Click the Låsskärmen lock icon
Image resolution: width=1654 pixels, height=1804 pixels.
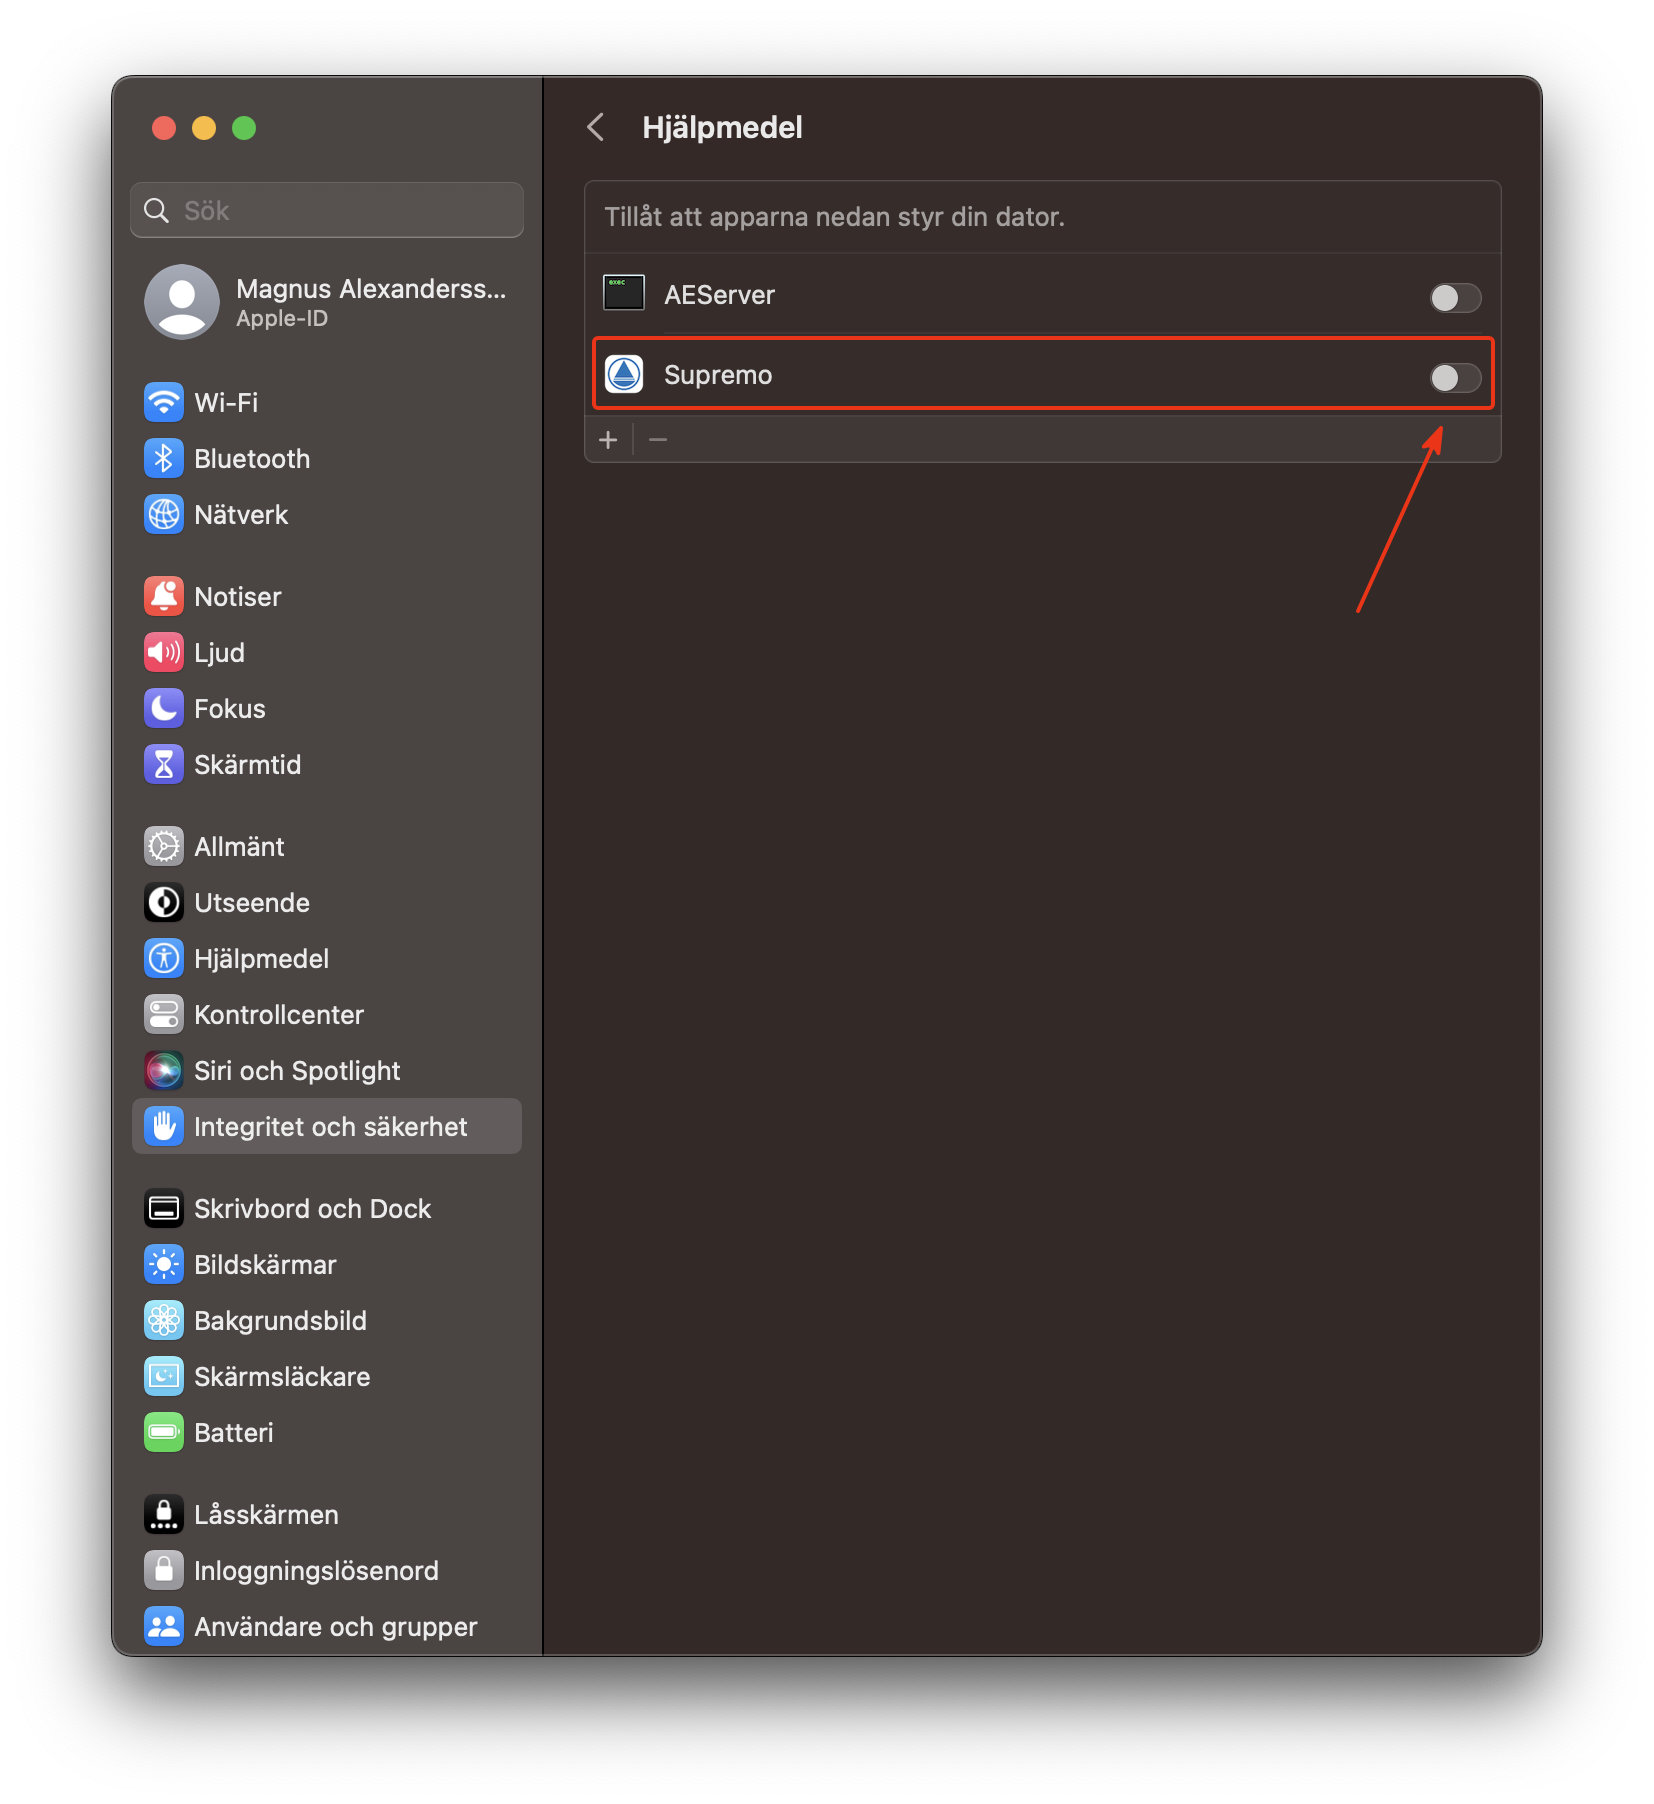click(x=164, y=1515)
